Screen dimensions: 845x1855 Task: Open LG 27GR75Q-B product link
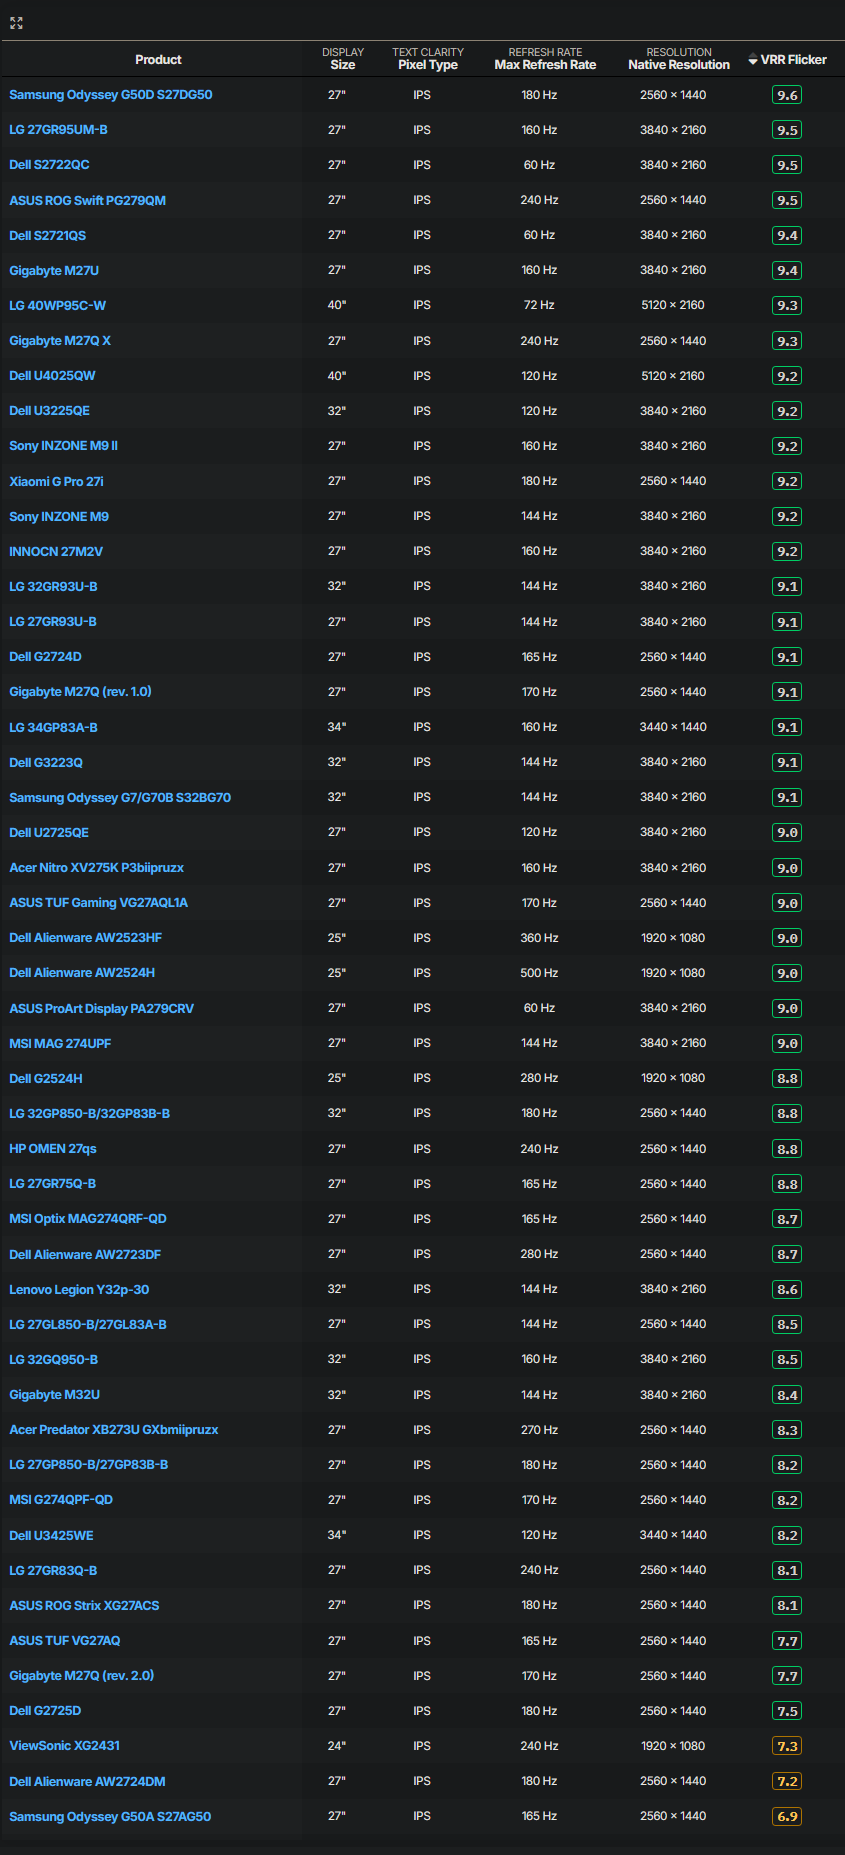tap(52, 1184)
